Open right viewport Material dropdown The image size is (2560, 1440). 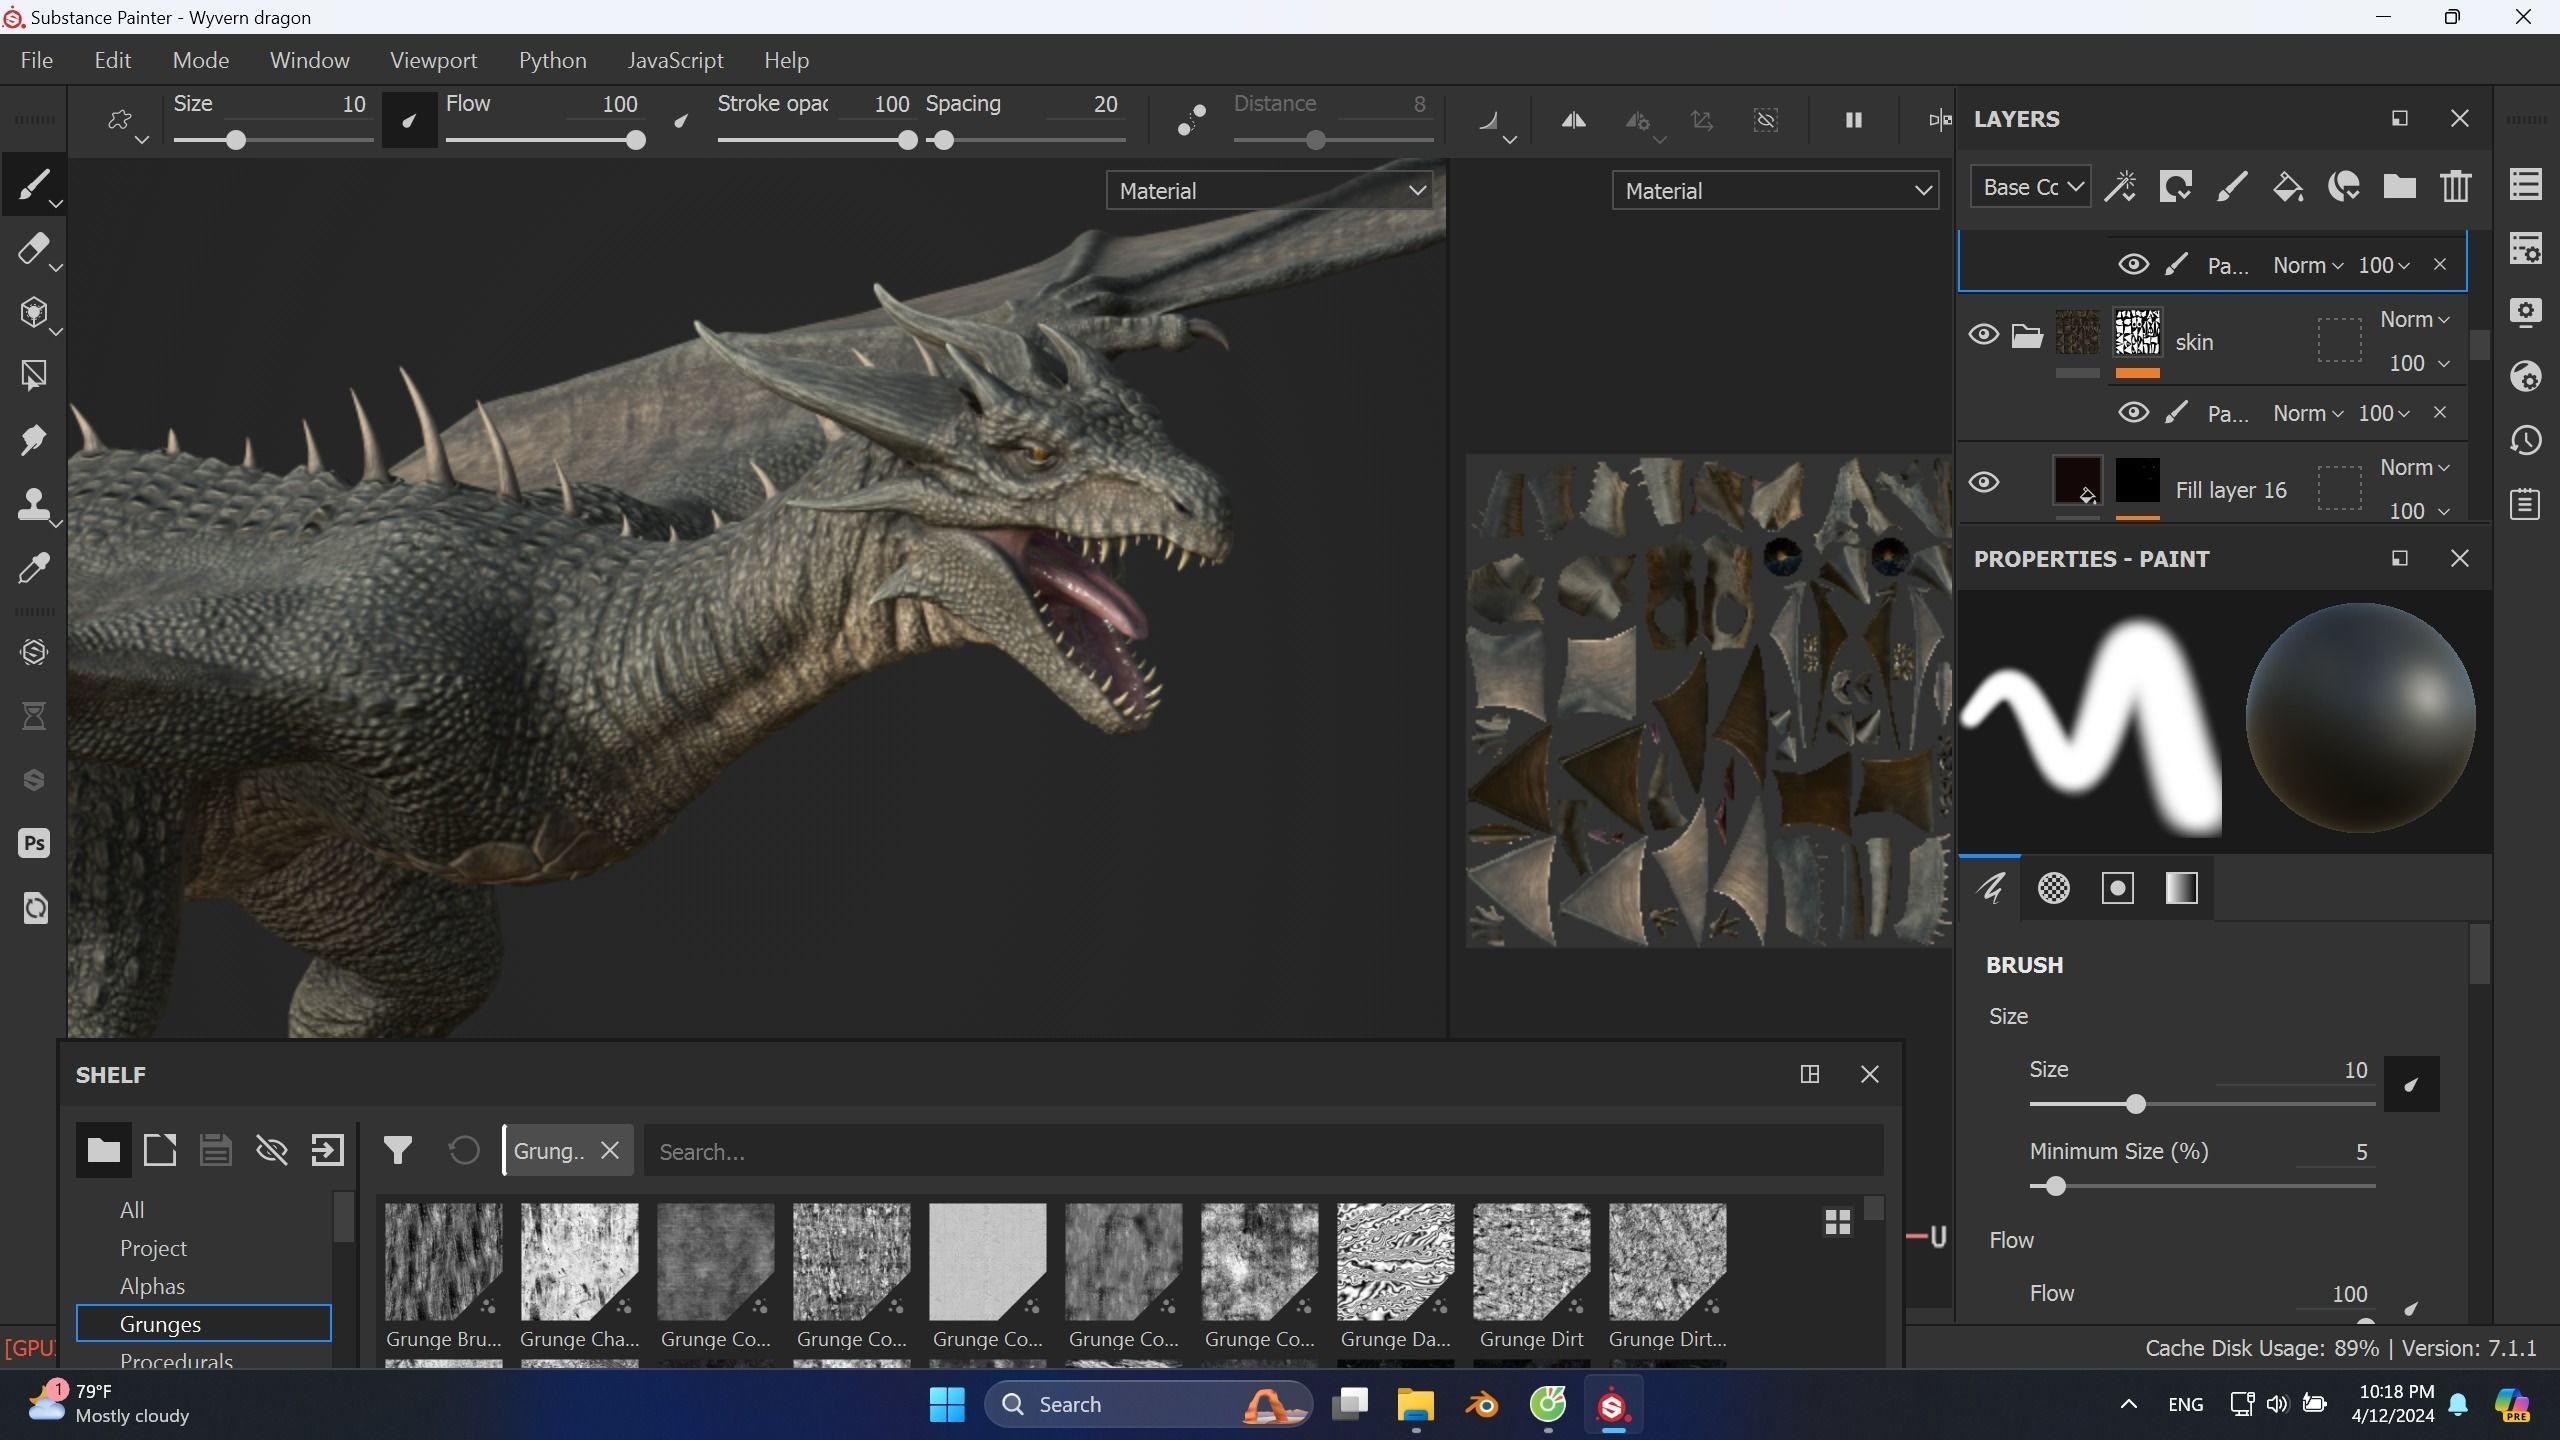coord(1775,191)
